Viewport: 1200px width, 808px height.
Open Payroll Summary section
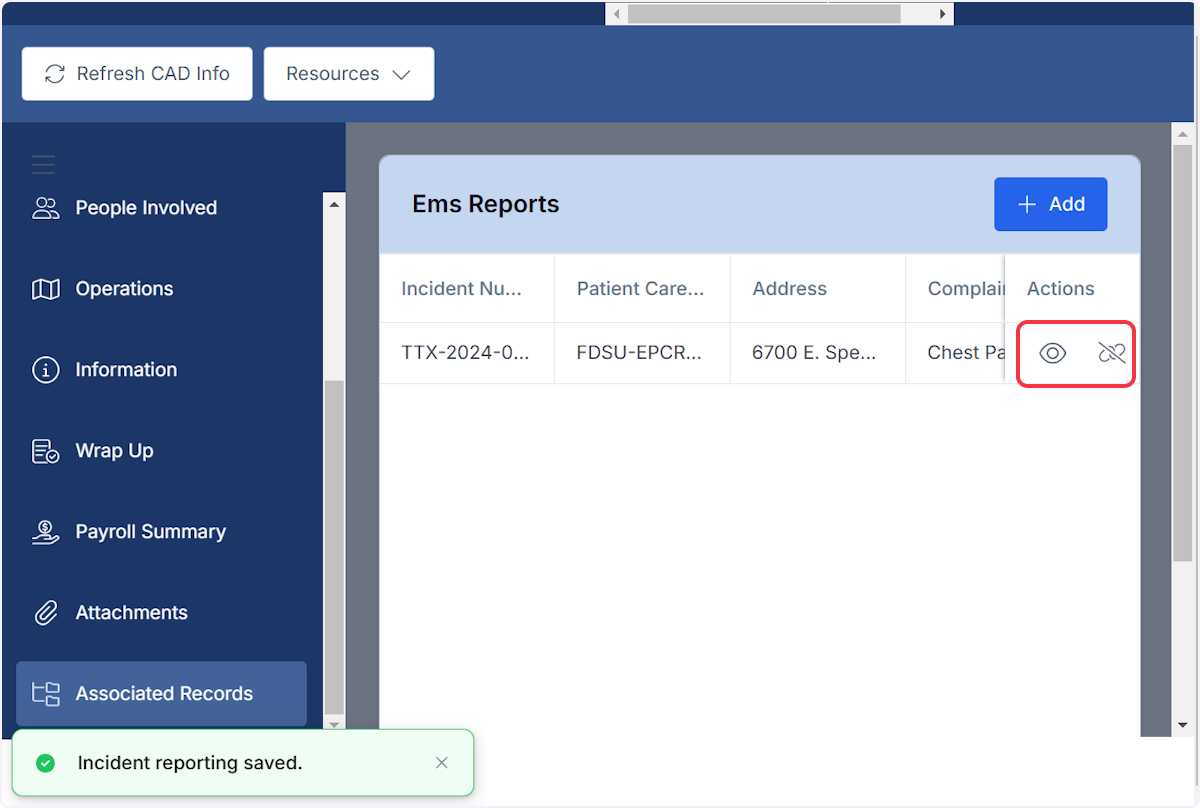[161, 532]
